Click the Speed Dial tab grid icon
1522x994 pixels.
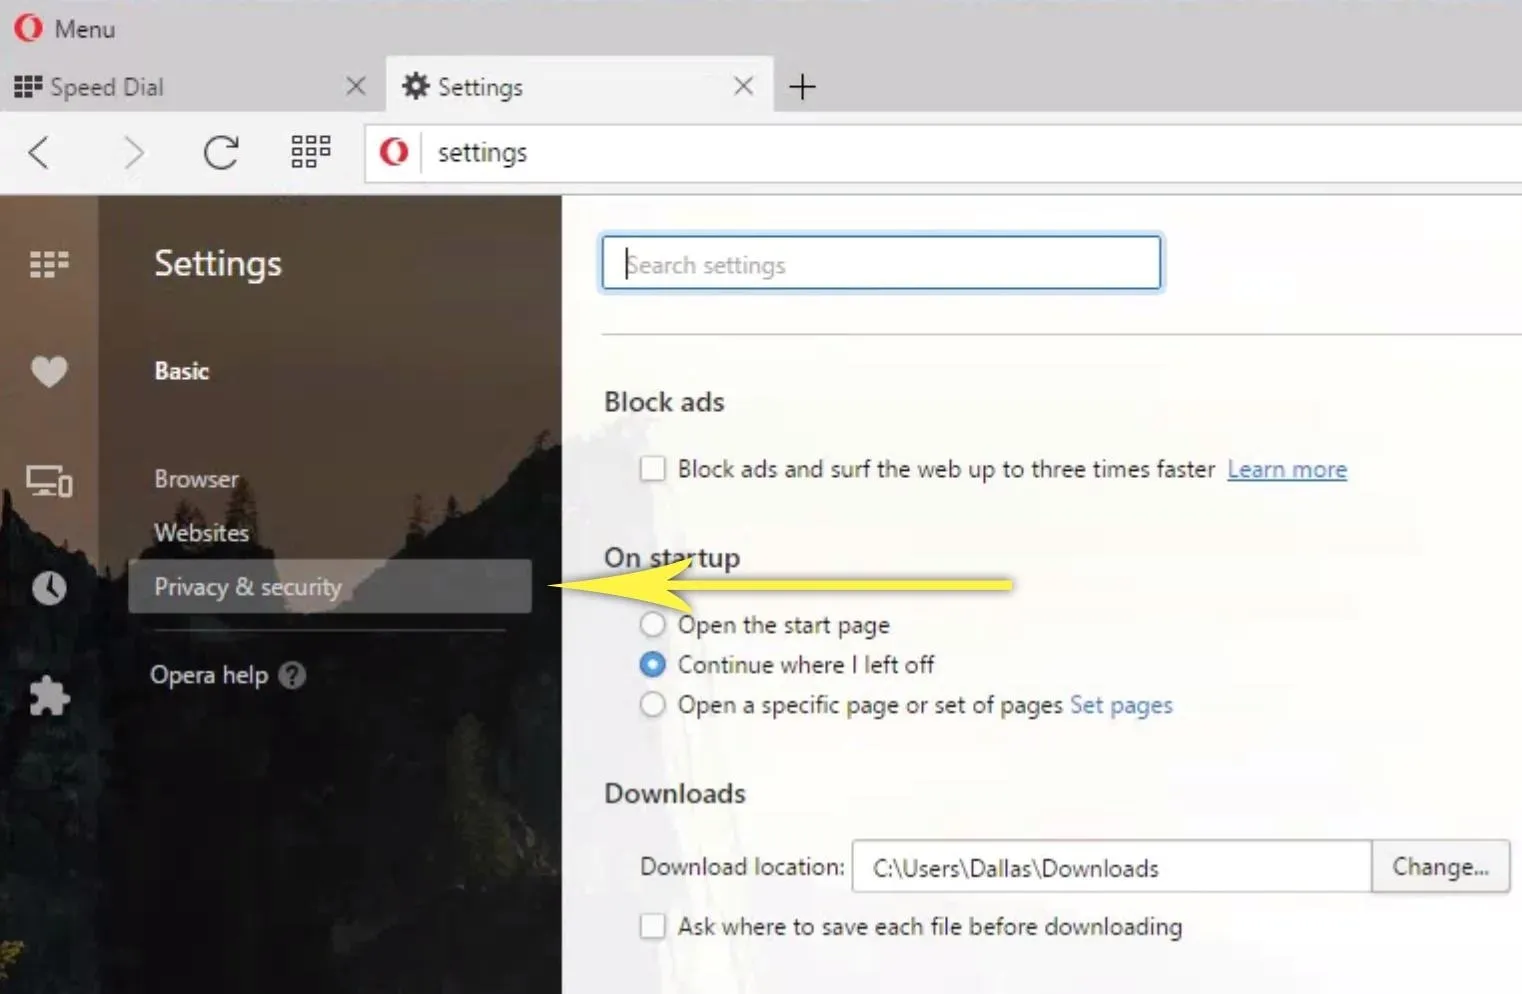coord(28,86)
